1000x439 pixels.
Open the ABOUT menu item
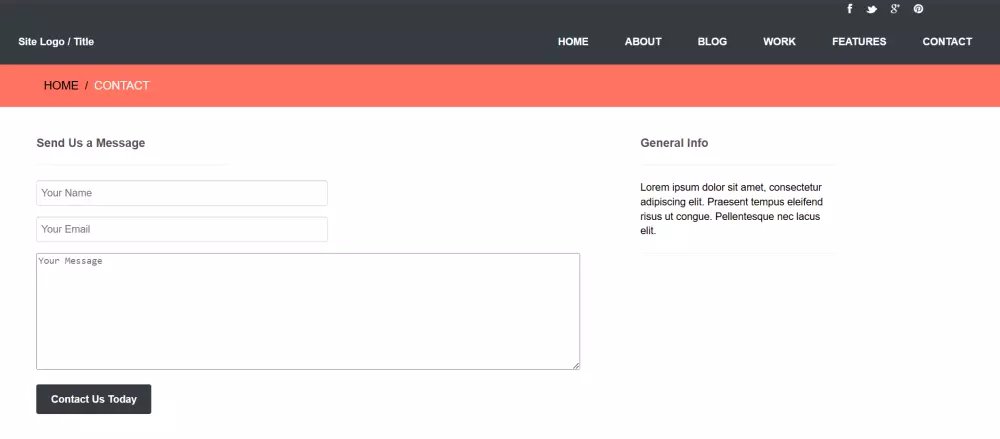[643, 41]
